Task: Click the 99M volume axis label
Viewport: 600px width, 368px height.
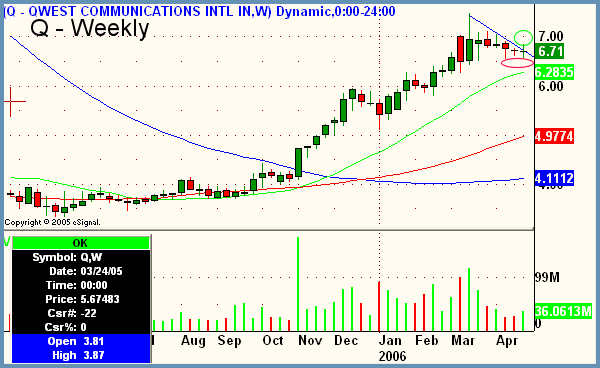Action: 547,277
